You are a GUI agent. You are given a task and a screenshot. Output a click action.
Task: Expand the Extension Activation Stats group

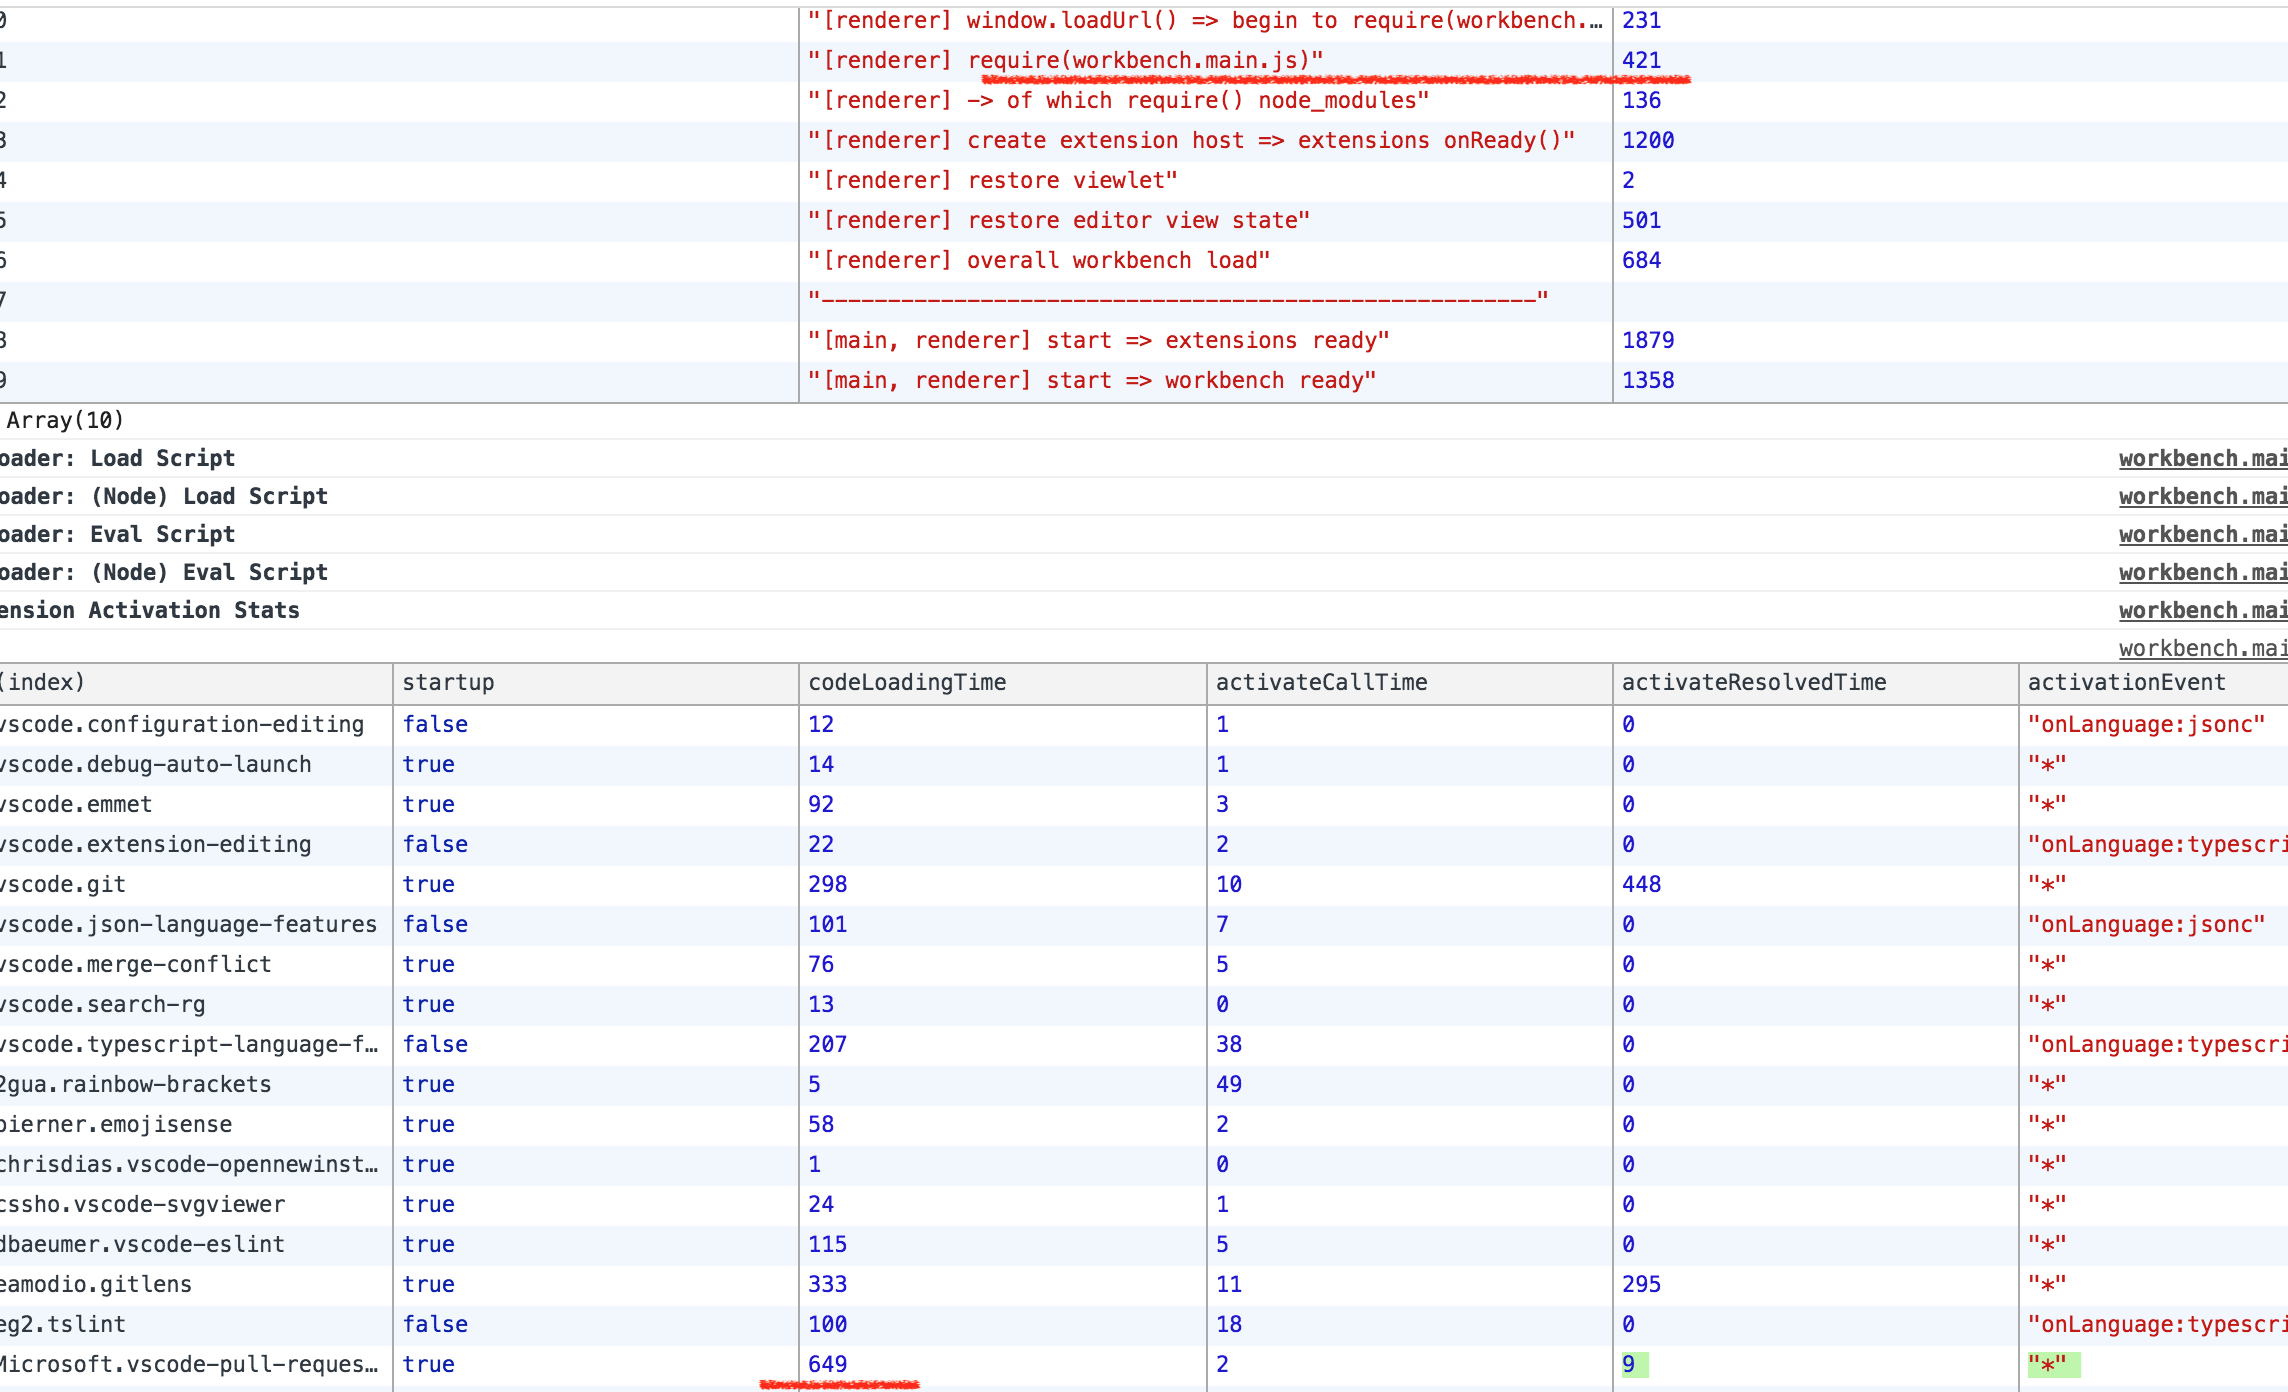click(150, 611)
